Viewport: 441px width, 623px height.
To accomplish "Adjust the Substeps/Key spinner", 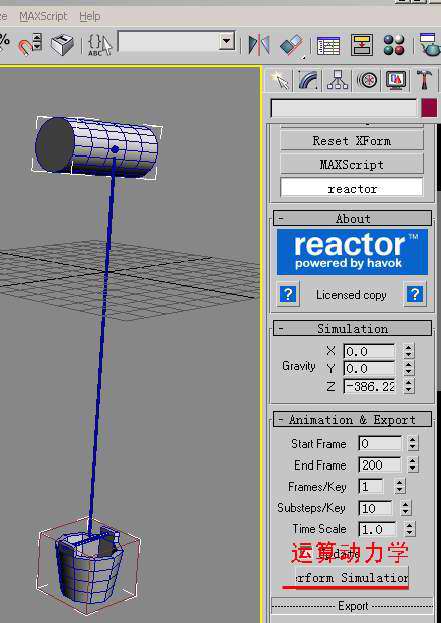I will click(x=406, y=508).
